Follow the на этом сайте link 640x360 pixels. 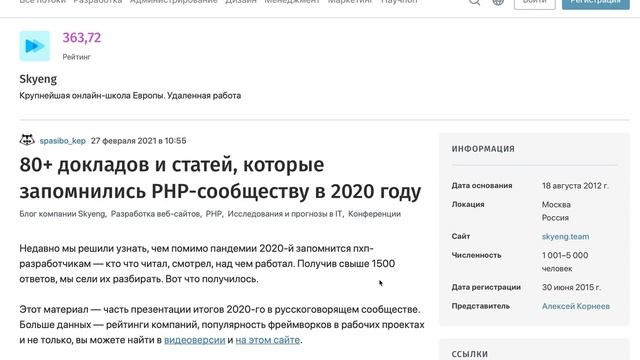[x=268, y=340]
